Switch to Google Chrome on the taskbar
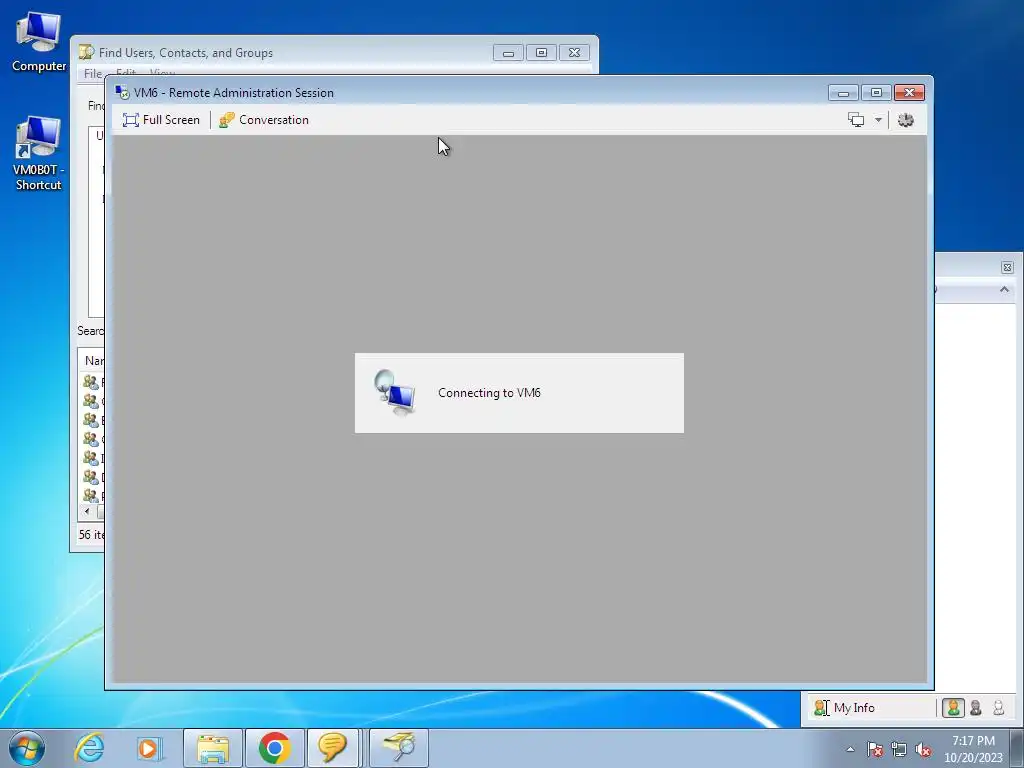 274,748
